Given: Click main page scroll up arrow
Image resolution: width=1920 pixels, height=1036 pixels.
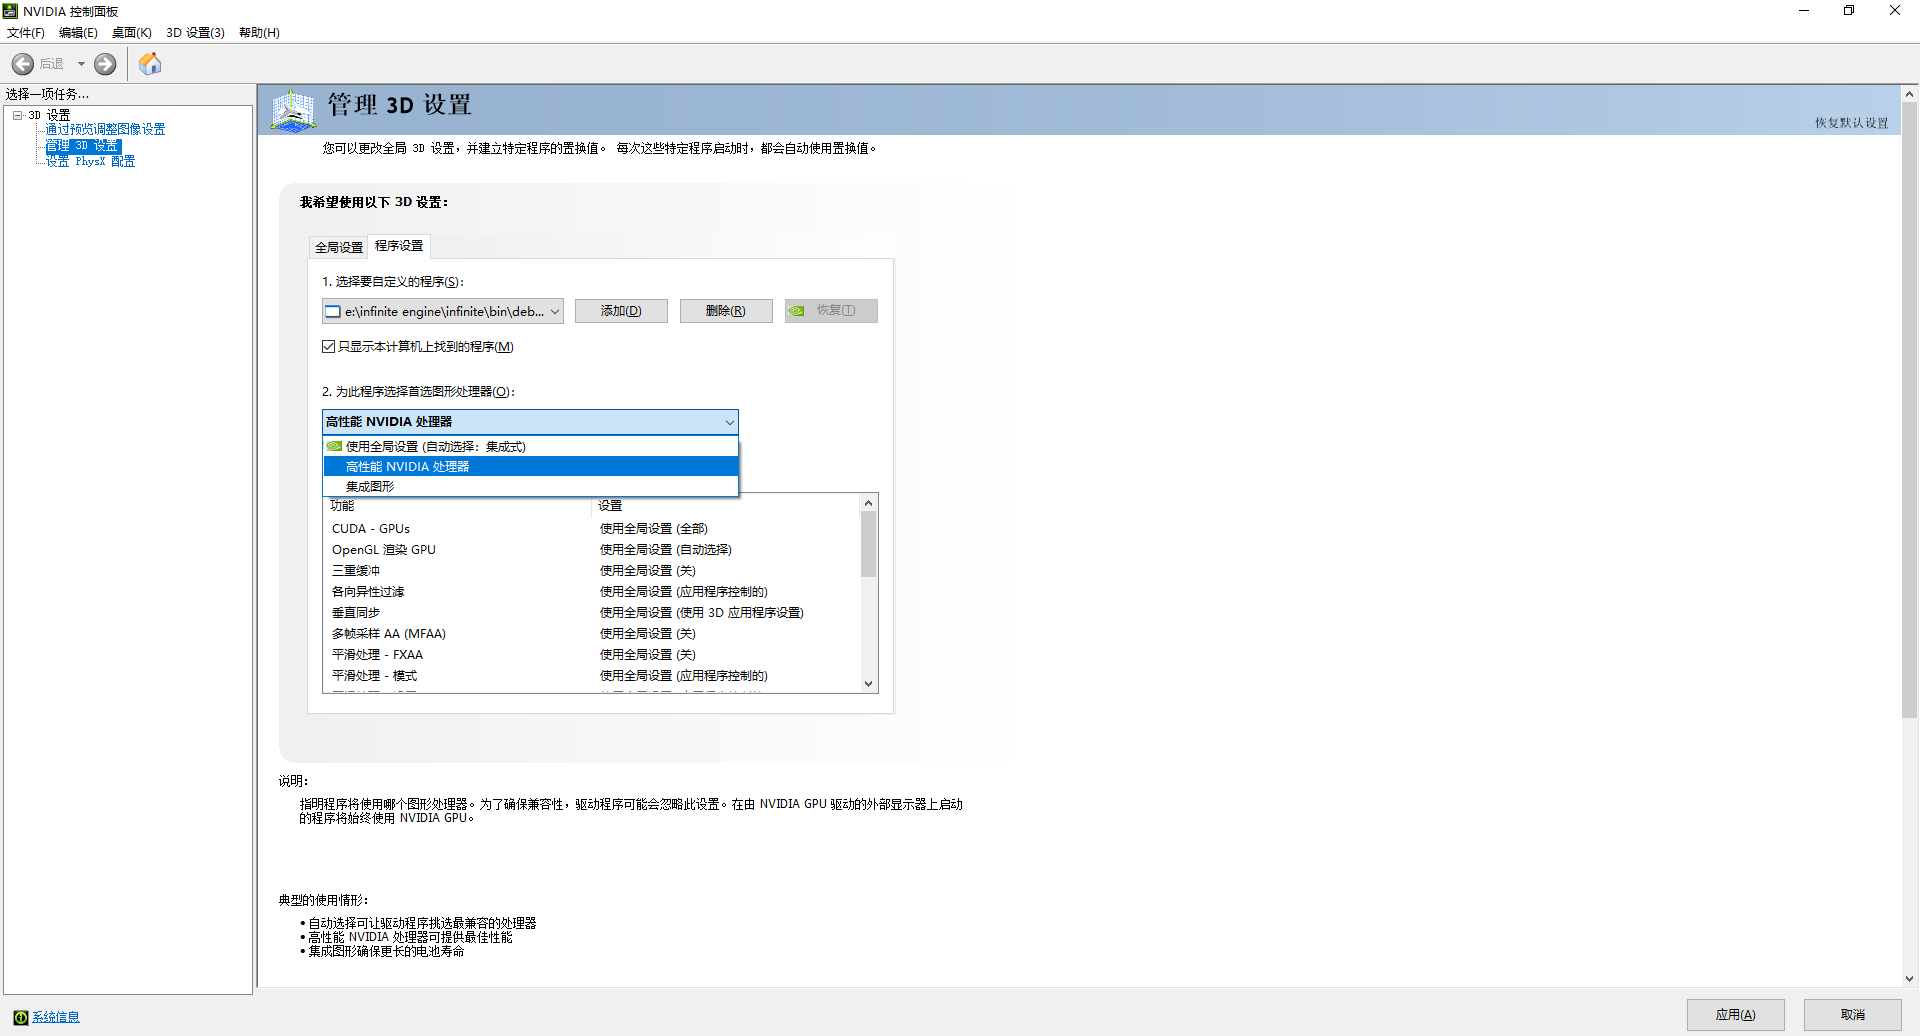Looking at the screenshot, I should (1909, 94).
